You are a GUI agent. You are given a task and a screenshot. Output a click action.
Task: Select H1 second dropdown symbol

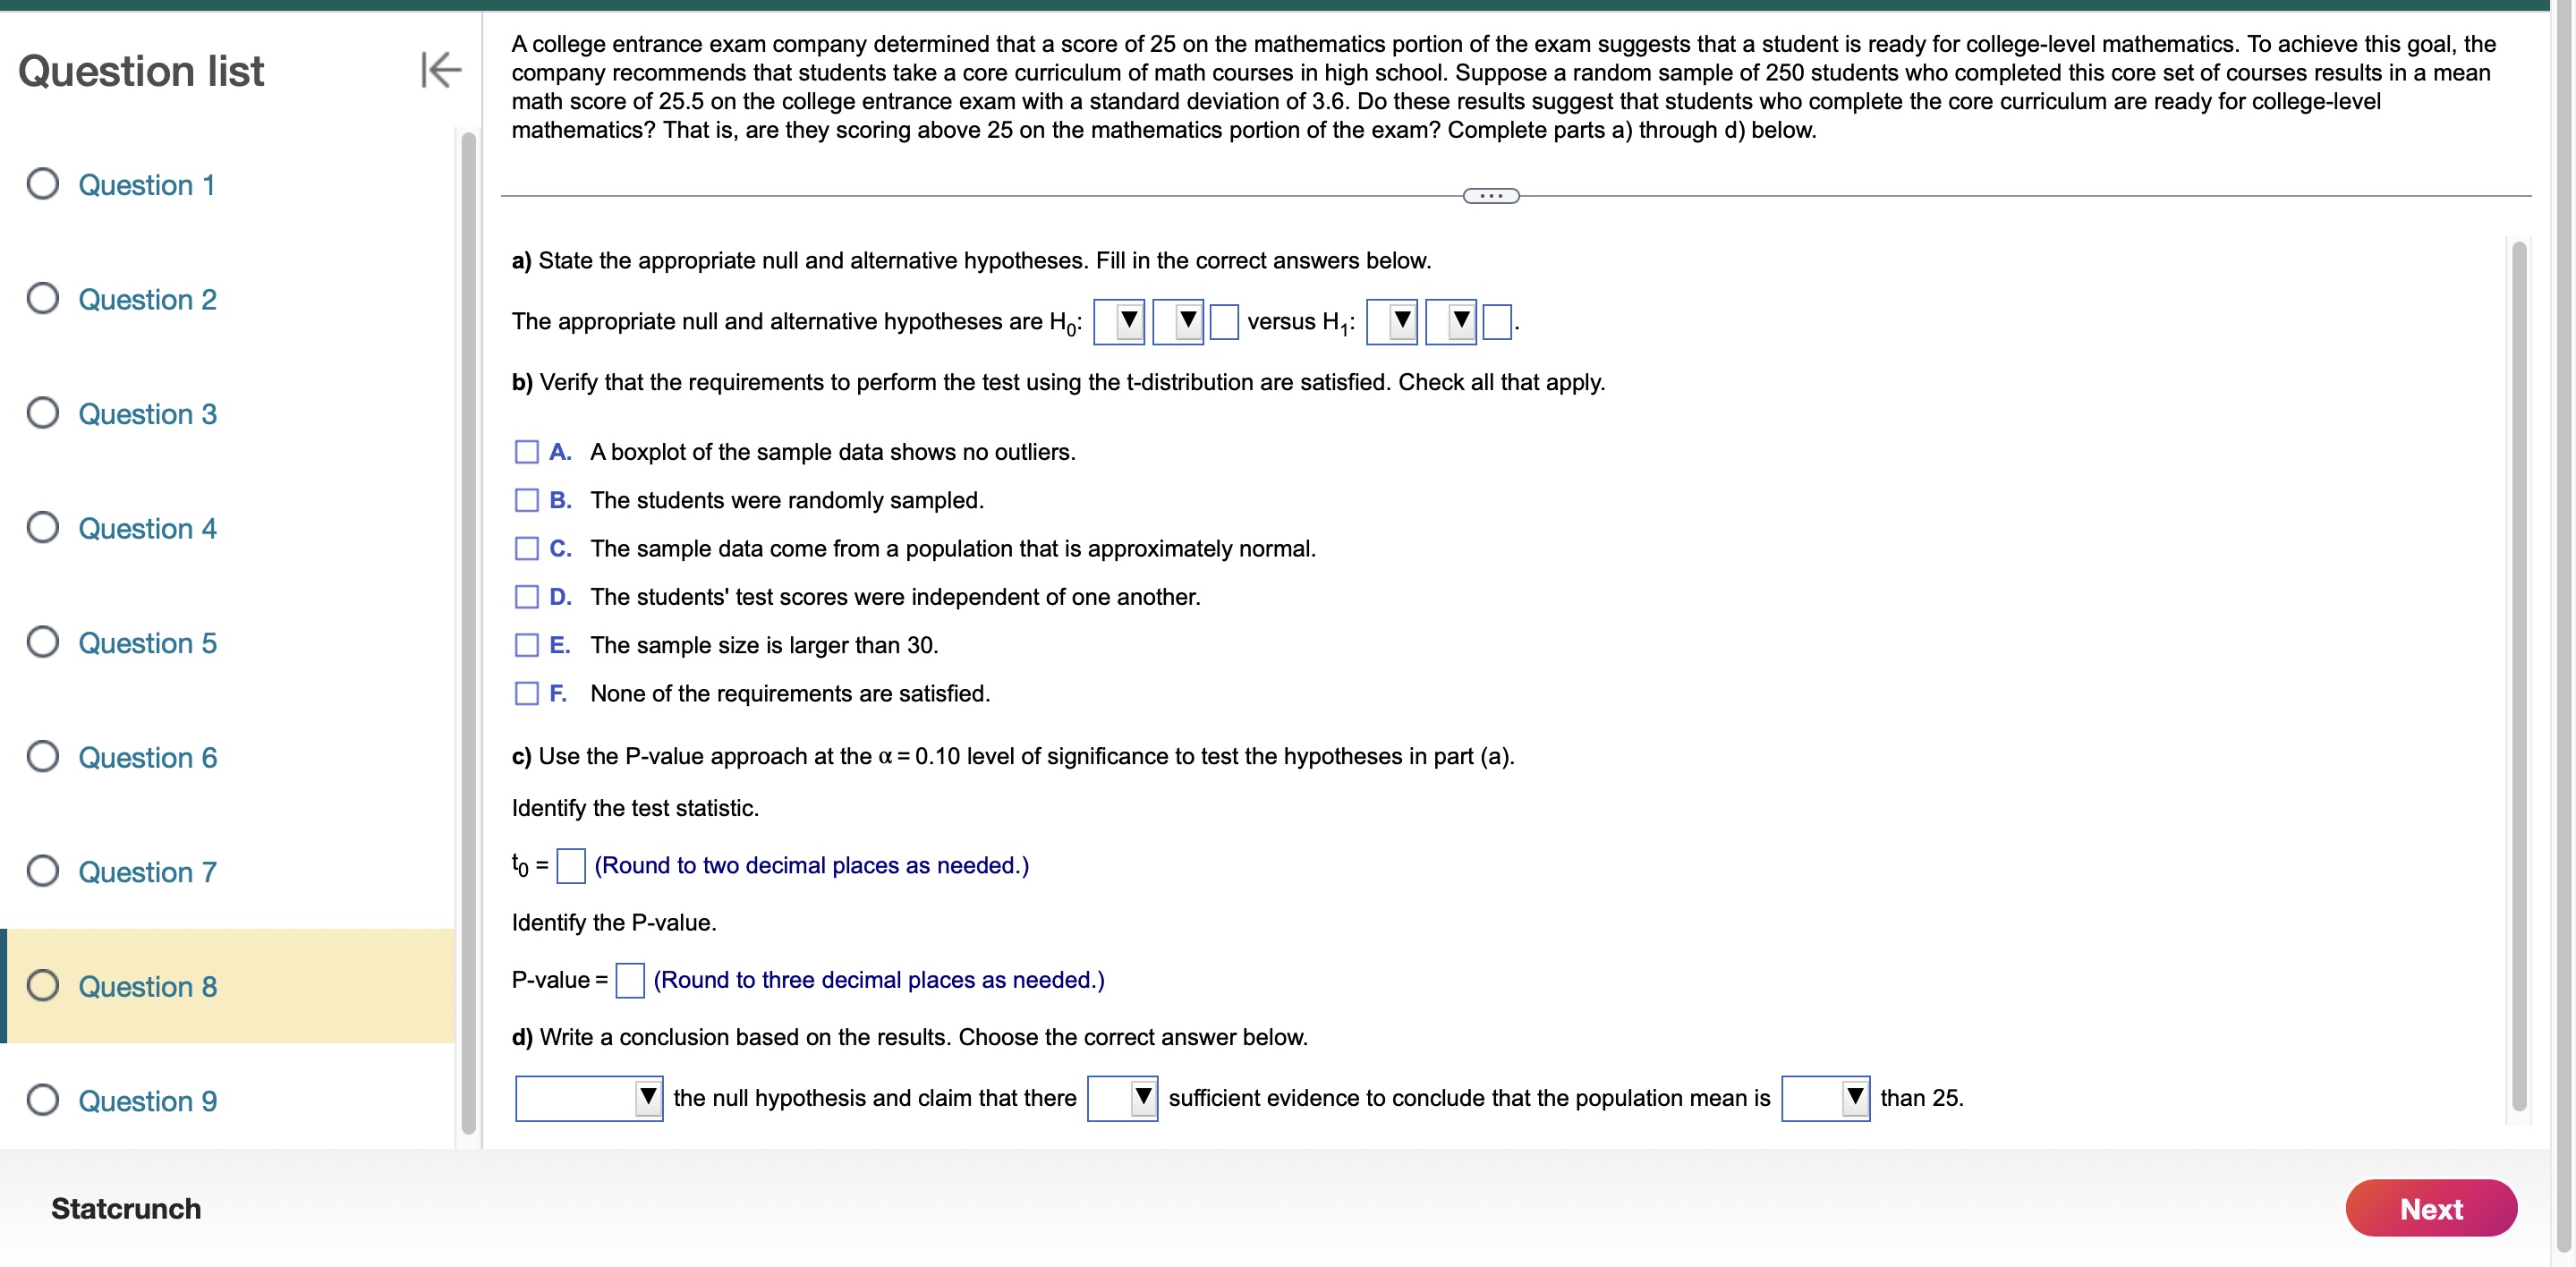click(1446, 322)
